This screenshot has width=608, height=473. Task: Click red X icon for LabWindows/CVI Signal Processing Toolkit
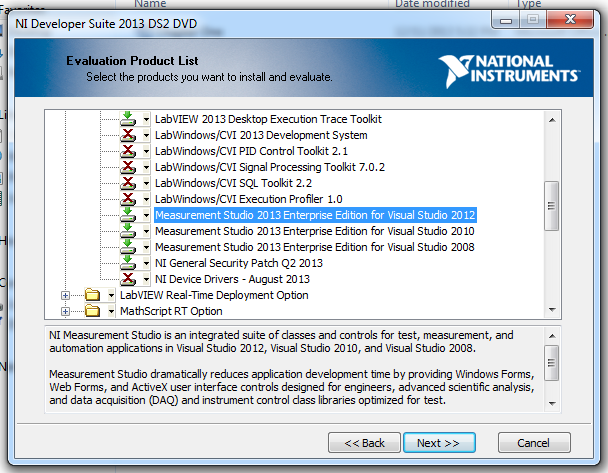128,167
